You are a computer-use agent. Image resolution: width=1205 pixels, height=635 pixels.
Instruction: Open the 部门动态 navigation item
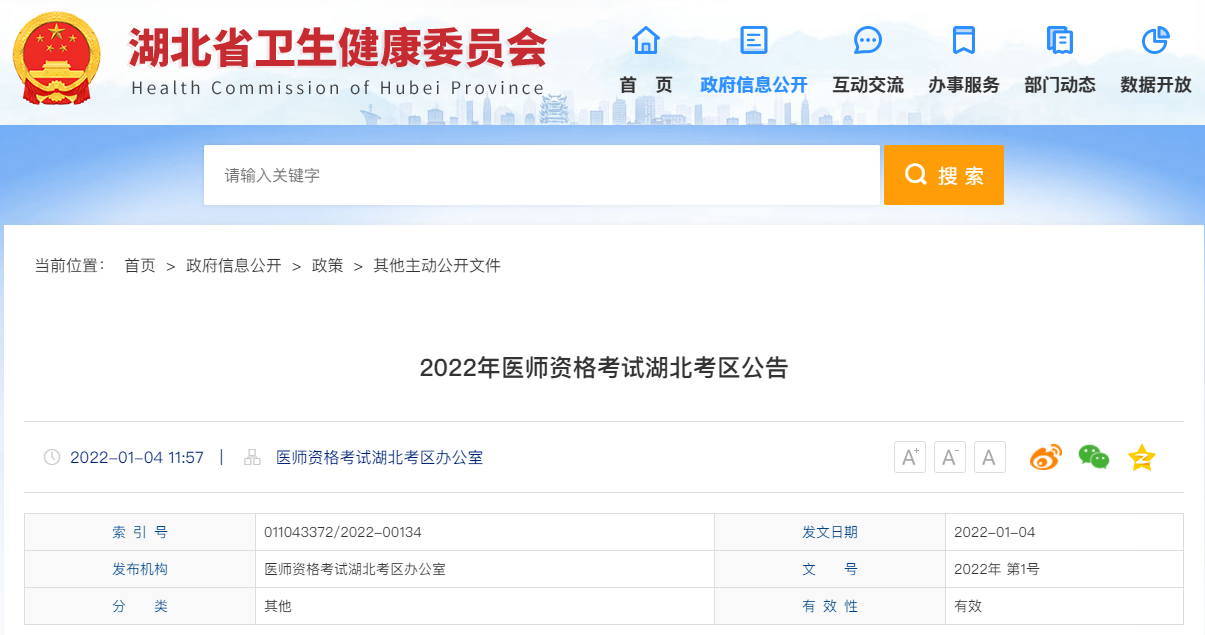pyautogui.click(x=1060, y=85)
